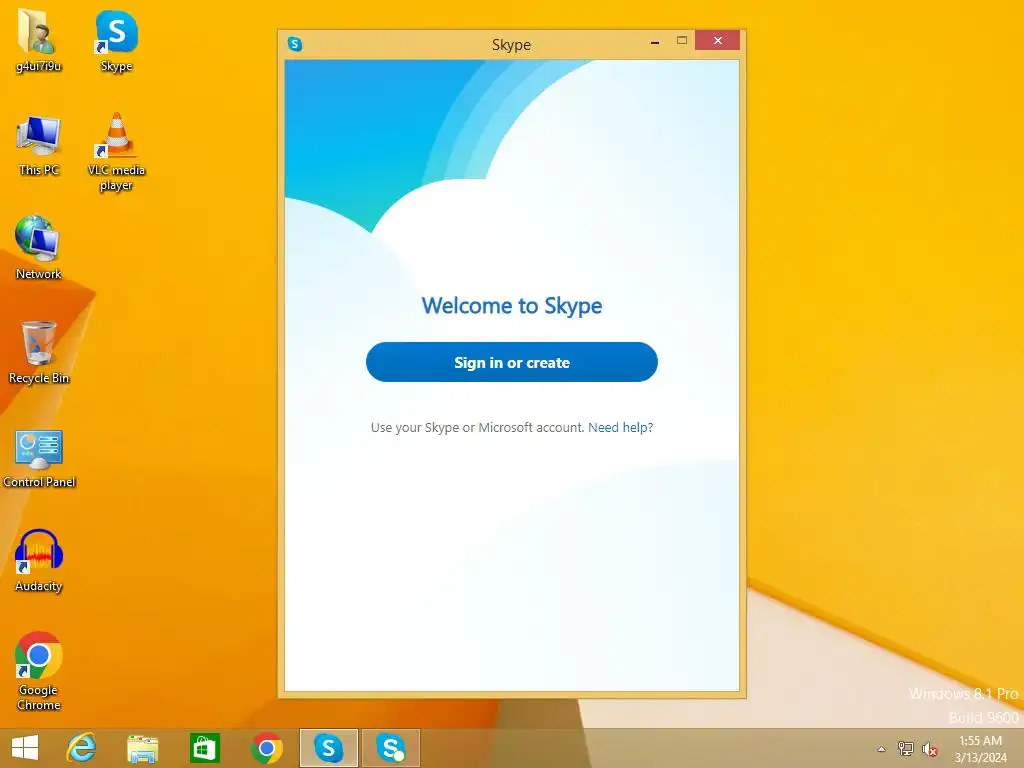
Task: Maximize the Skype window
Action: click(x=682, y=40)
